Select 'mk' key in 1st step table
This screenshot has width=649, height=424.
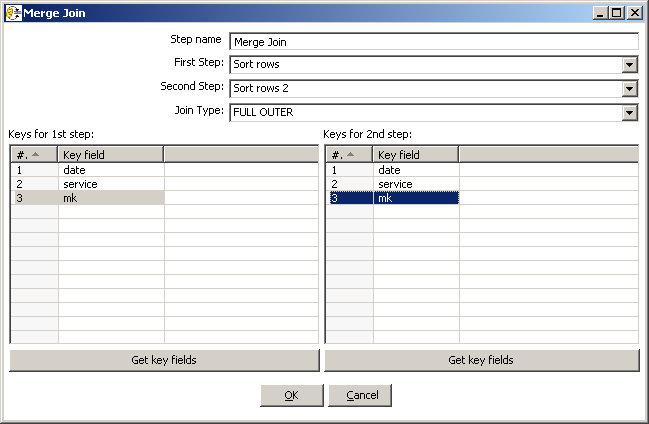[111, 198]
